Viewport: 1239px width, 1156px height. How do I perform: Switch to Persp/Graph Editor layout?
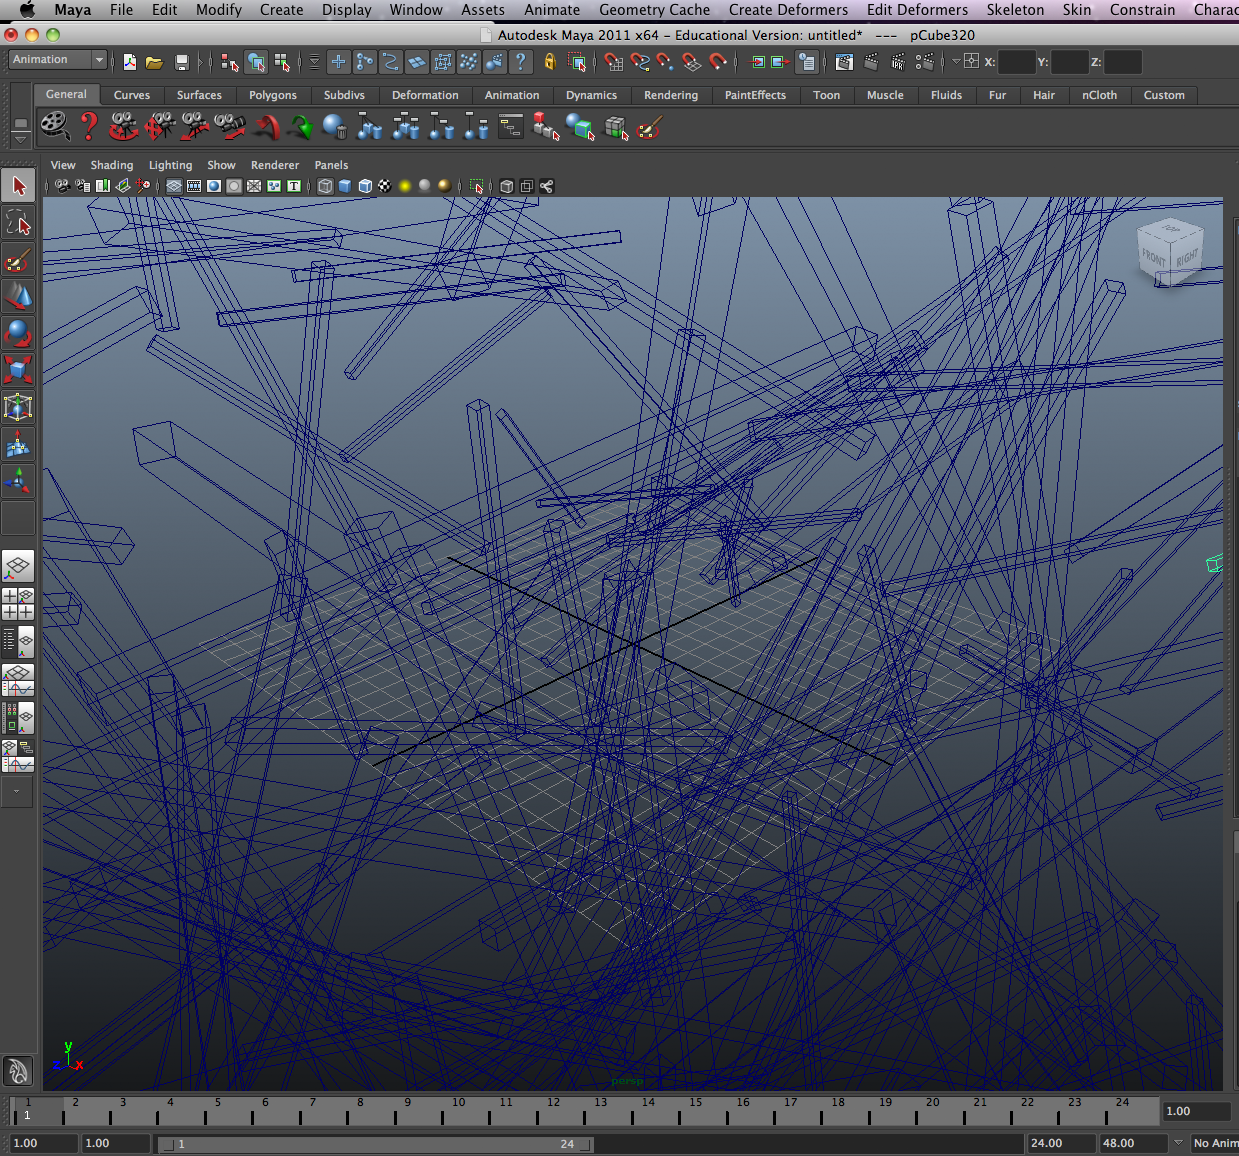point(18,680)
